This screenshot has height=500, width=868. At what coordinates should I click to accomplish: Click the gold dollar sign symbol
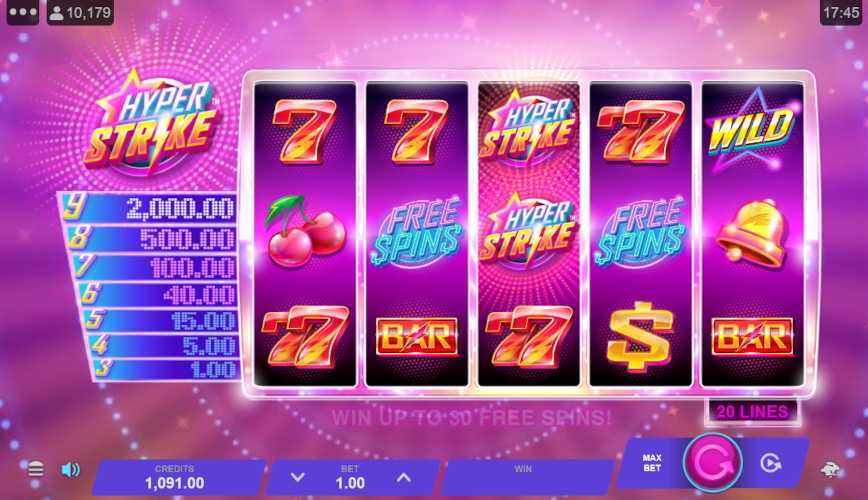pos(640,336)
